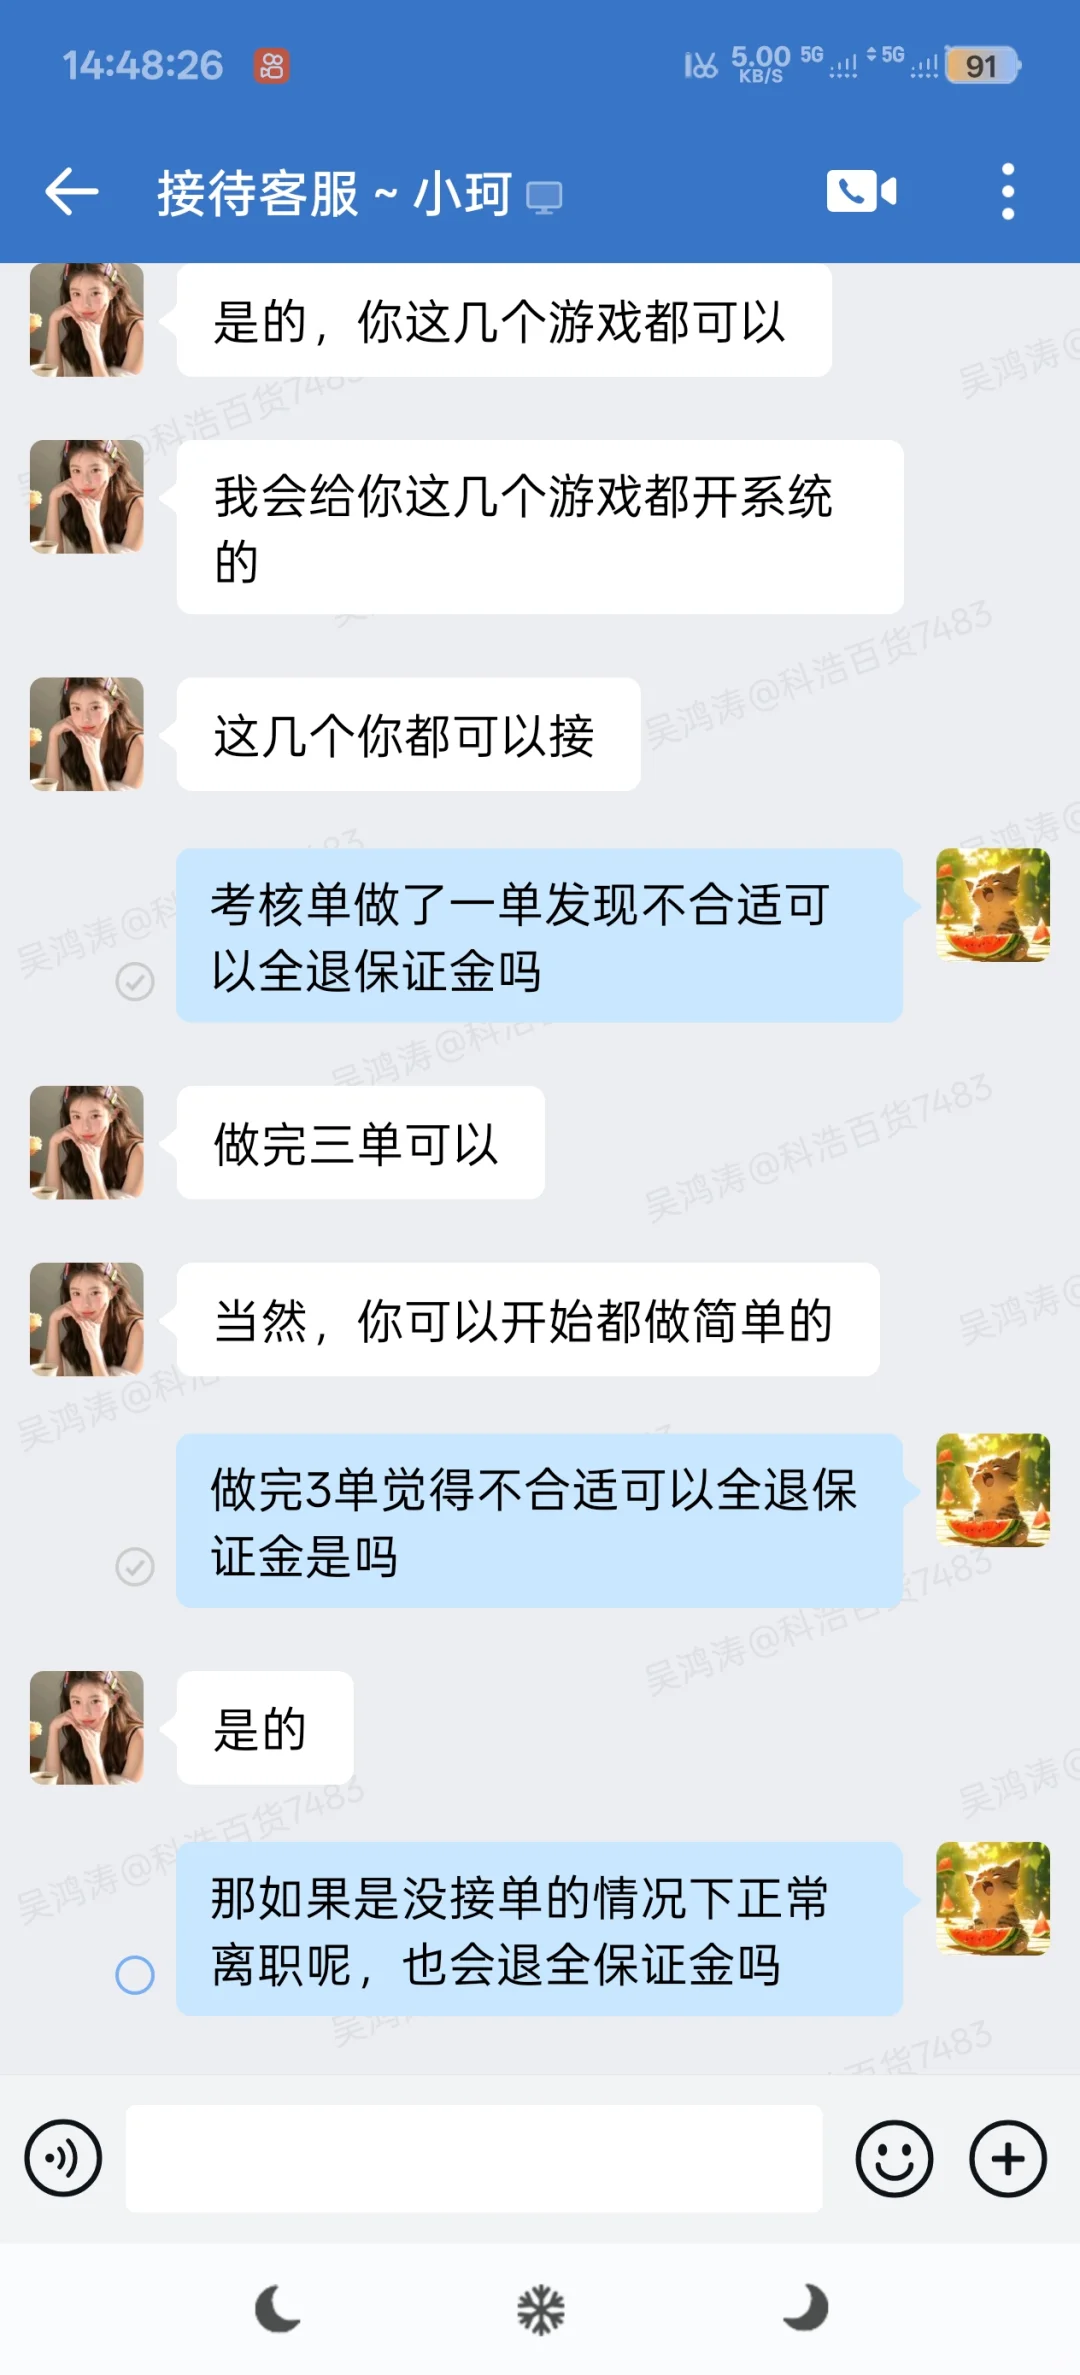Open the cat avatar beside 考核单 message
The width and height of the screenshot is (1080, 2375).
993,905
